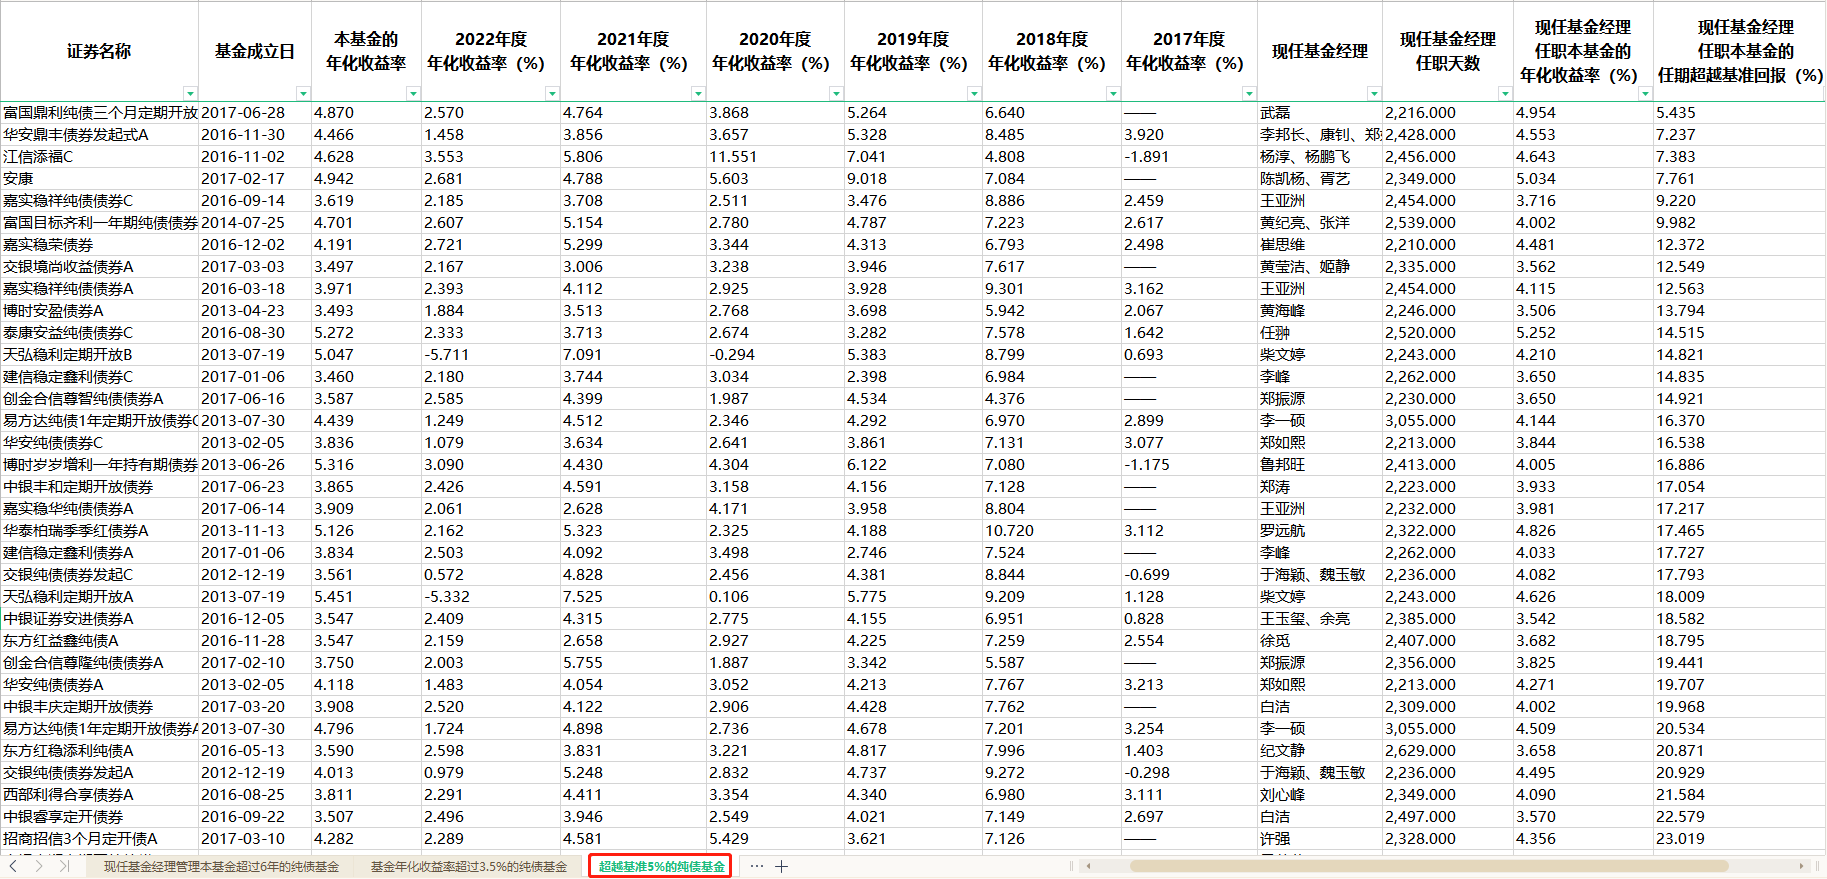Click the previous sheet navigation arrow
The image size is (1827, 879).
(x=13, y=866)
